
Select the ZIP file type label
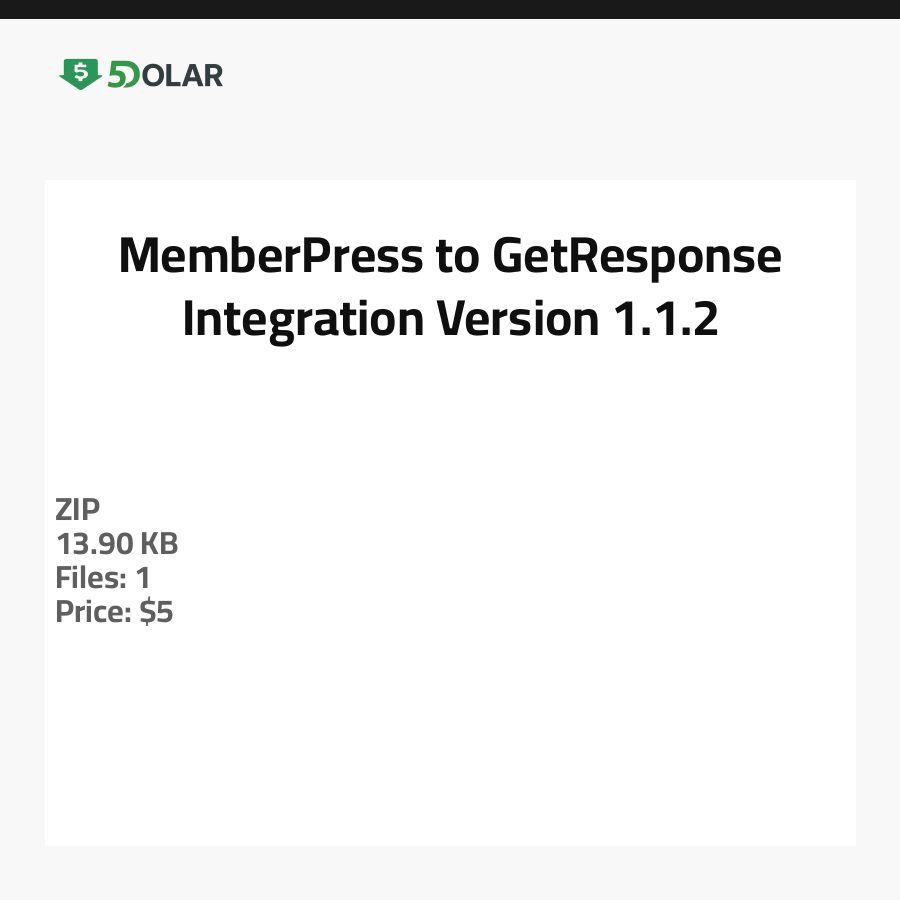pyautogui.click(x=78, y=510)
